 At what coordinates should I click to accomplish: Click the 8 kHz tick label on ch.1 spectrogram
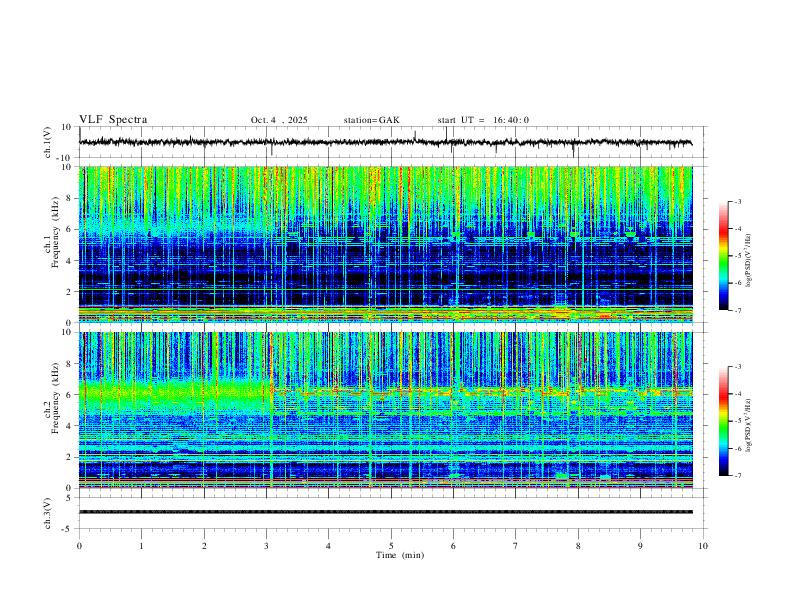point(70,198)
